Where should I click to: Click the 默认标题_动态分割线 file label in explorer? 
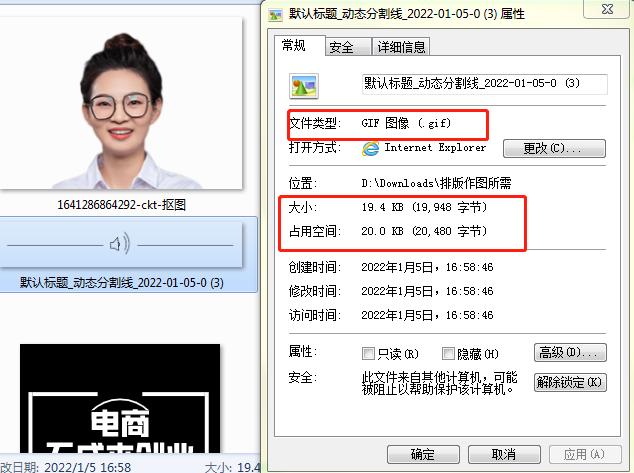[x=121, y=283]
